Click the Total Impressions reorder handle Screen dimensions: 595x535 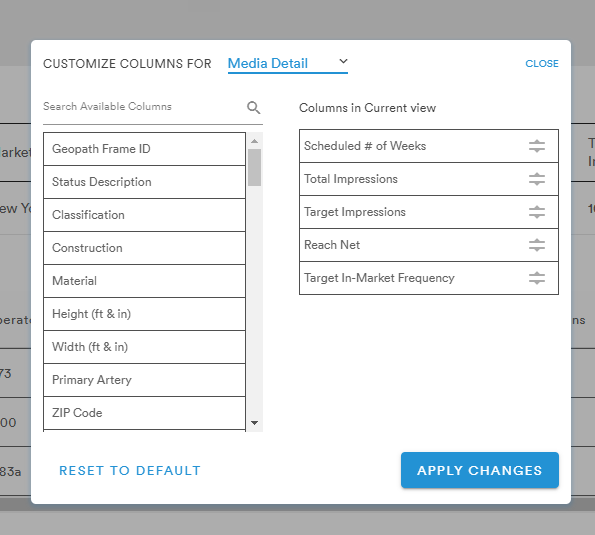point(537,179)
